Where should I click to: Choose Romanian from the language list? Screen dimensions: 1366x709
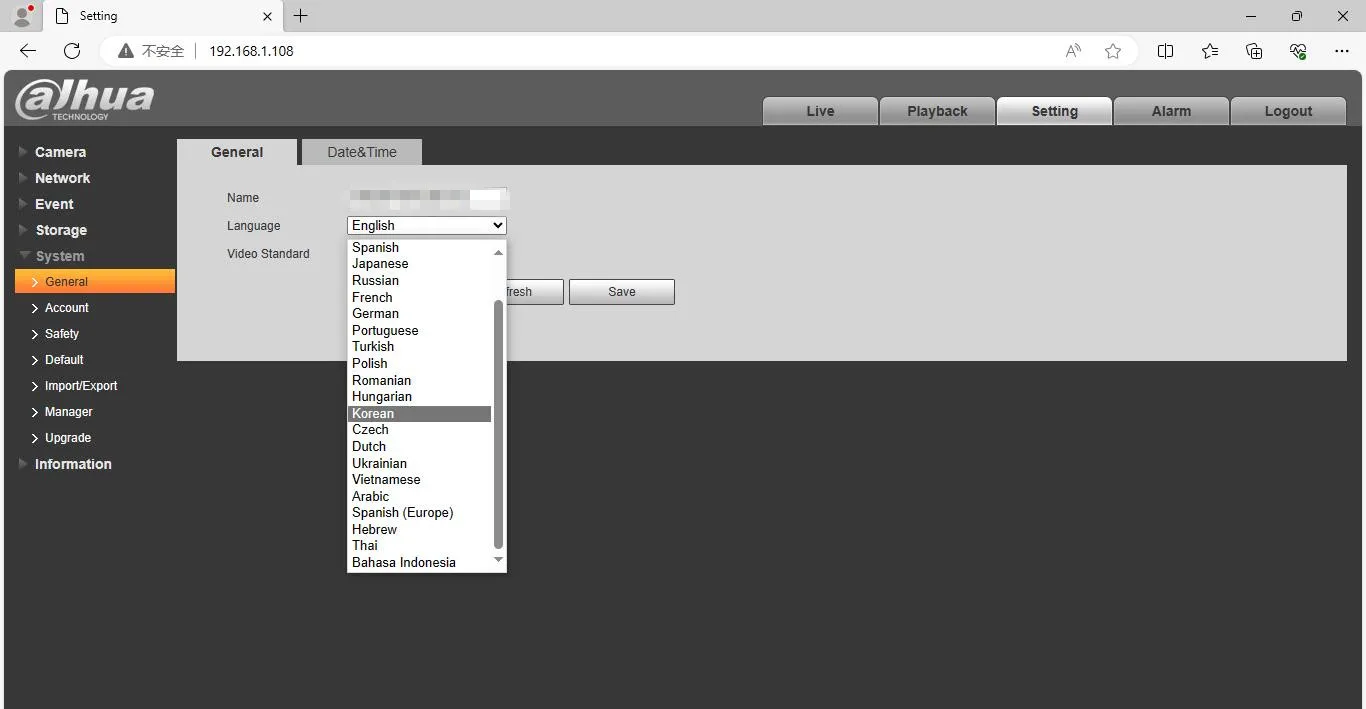[420, 381]
